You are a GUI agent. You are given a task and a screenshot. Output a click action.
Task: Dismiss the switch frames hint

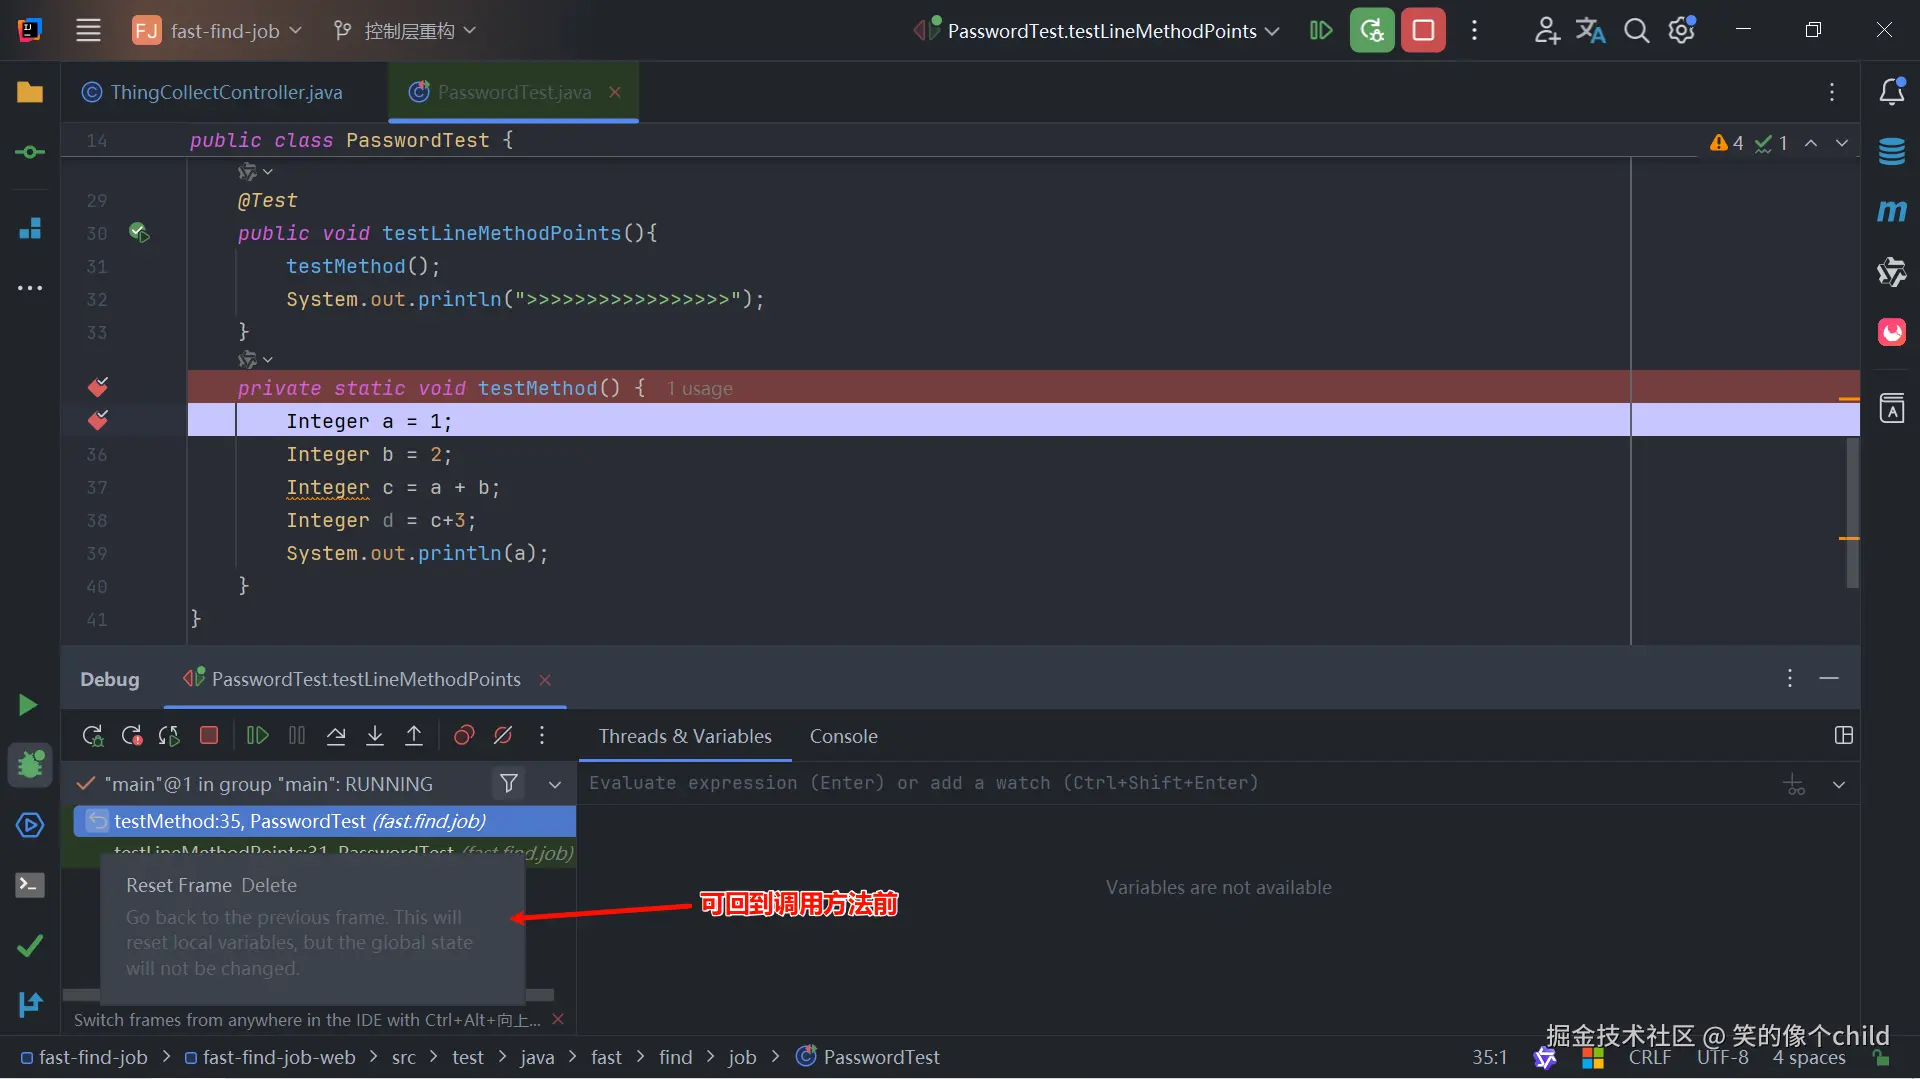558,1019
